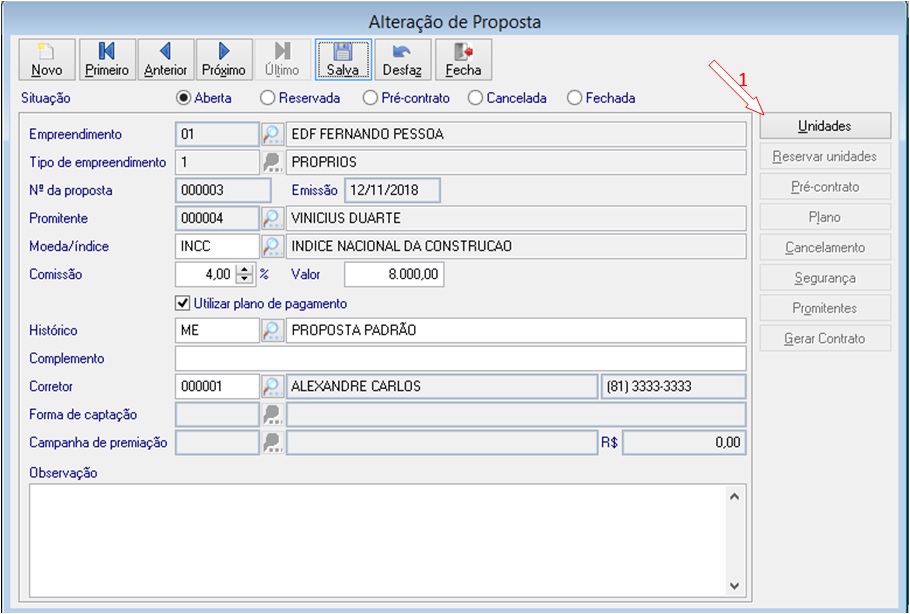This screenshot has height=614, width=910.
Task: Close the form with Fecha icon
Action: click(x=463, y=60)
